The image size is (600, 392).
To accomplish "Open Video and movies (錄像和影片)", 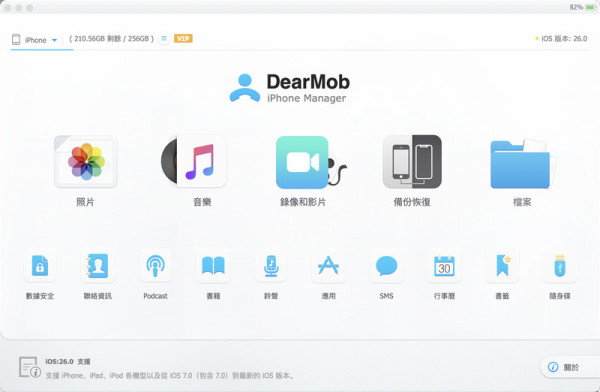I will tap(311, 162).
